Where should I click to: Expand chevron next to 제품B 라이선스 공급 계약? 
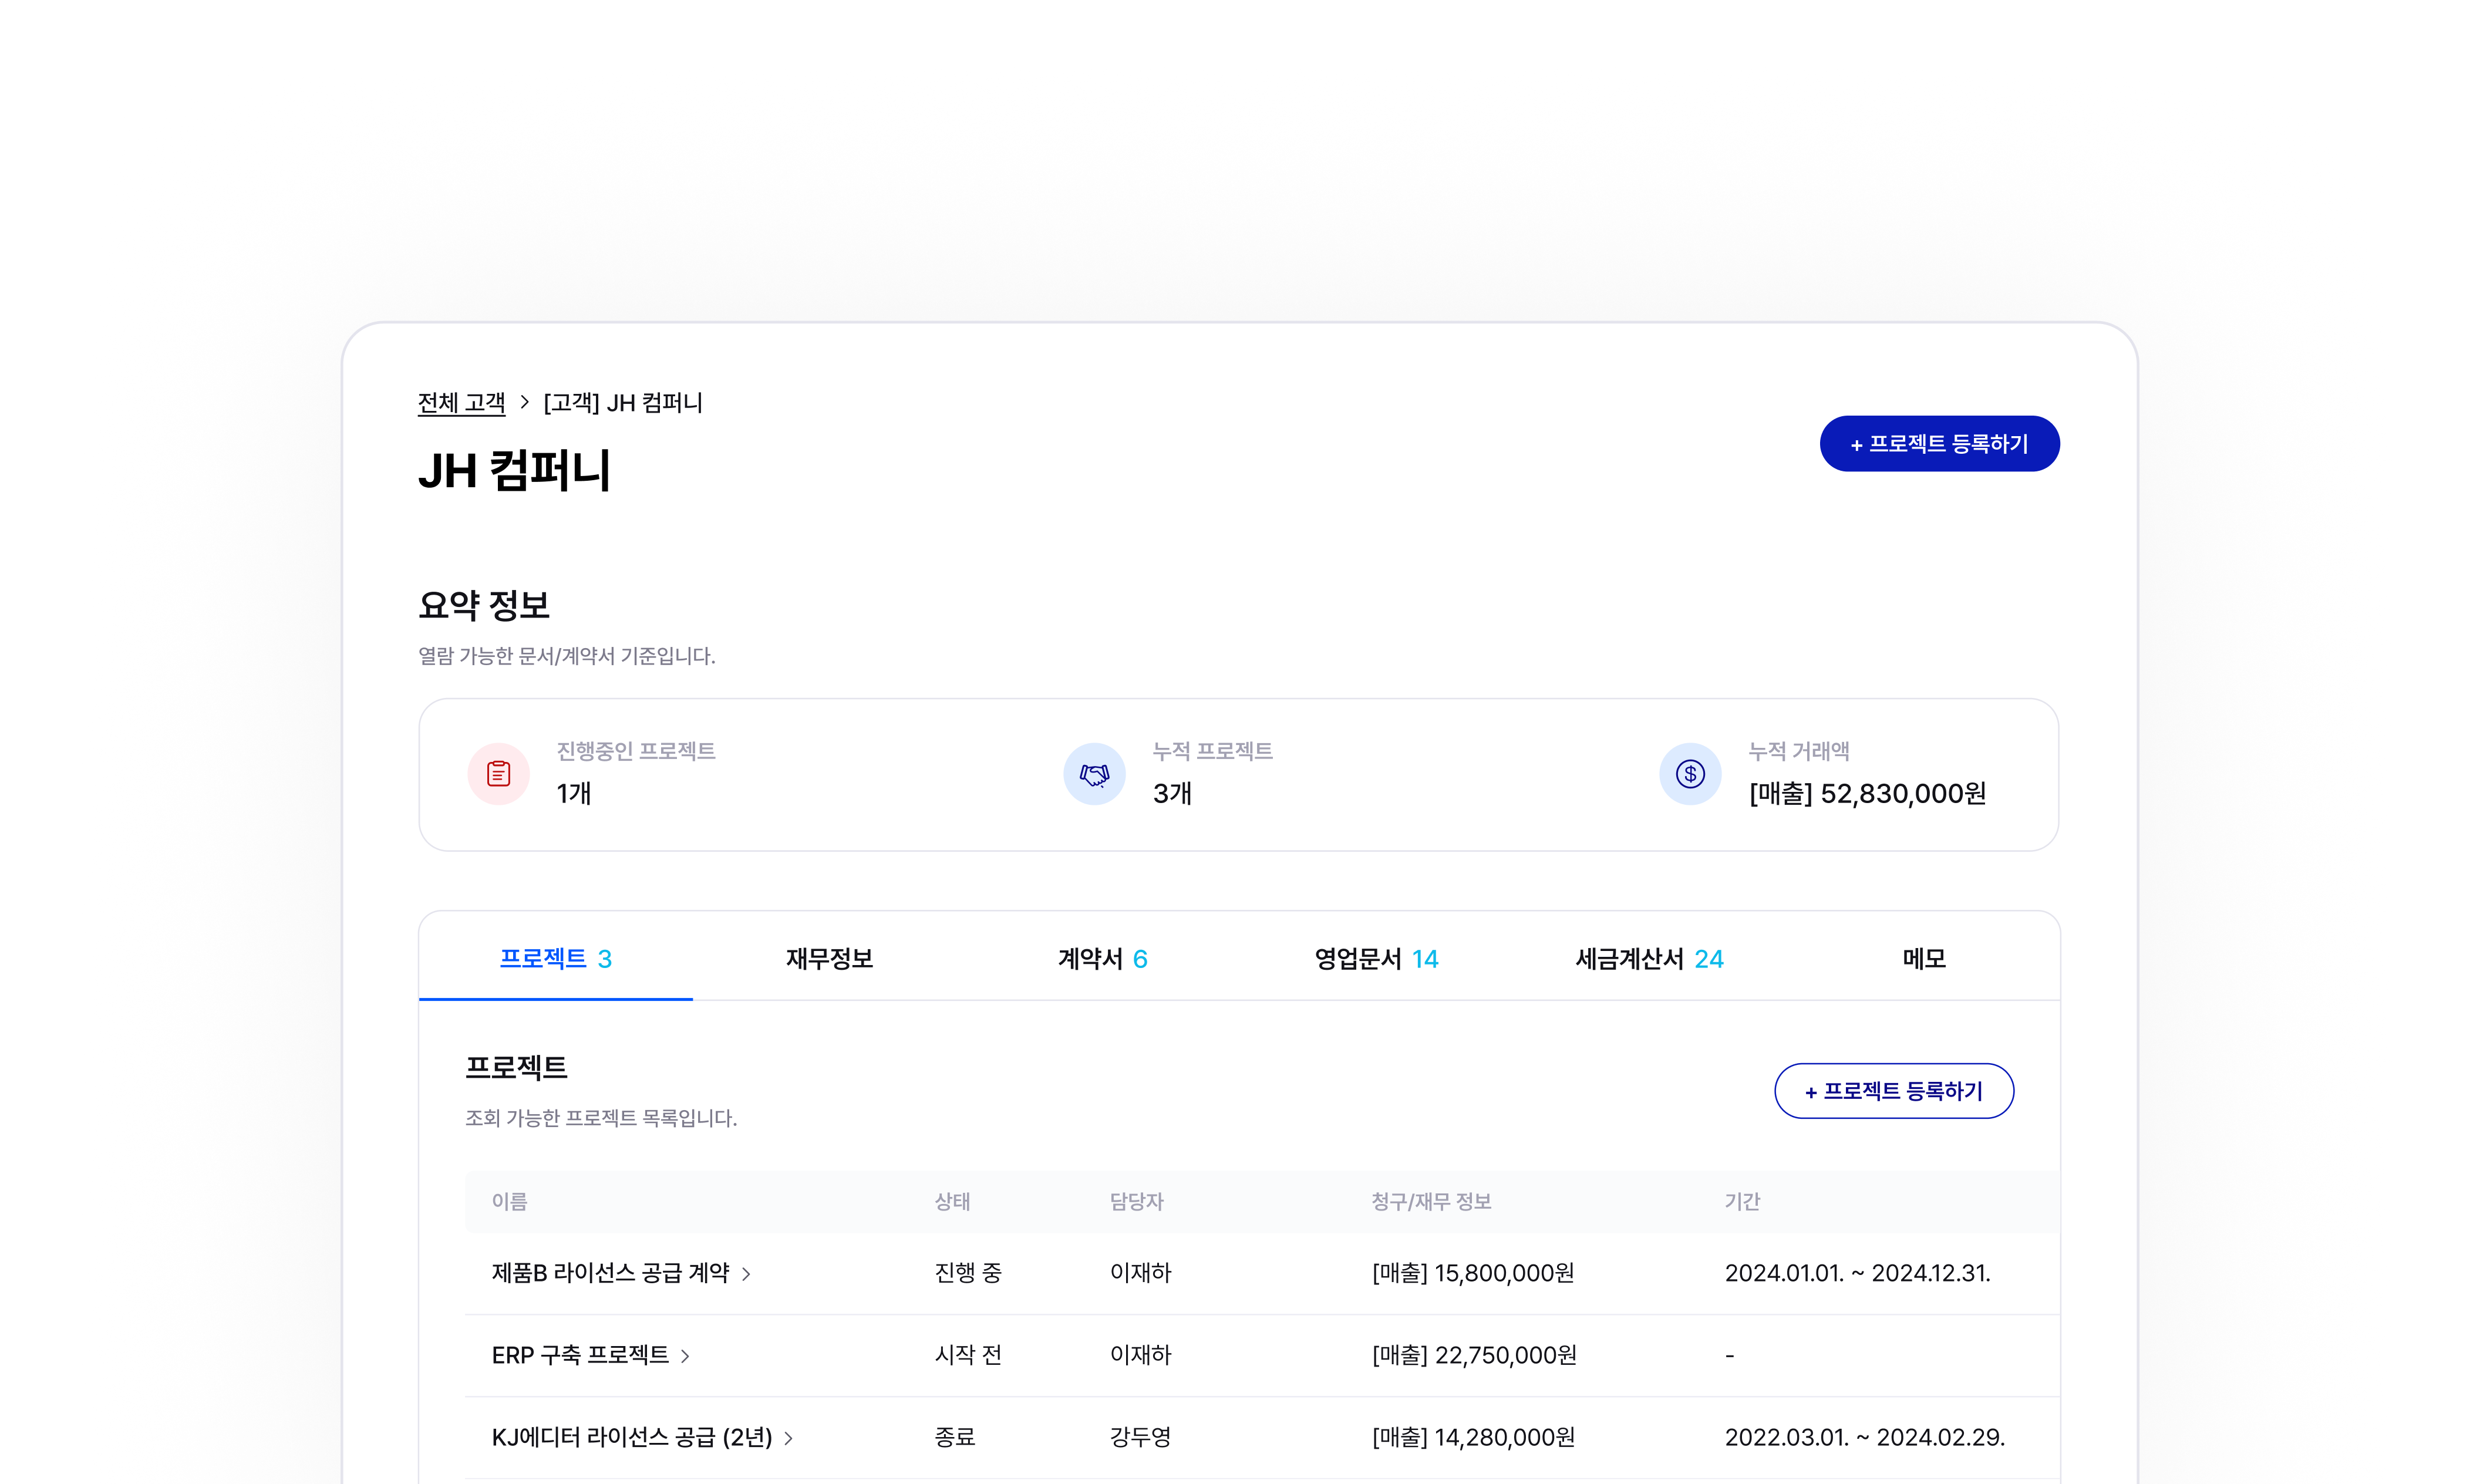[x=746, y=1274]
